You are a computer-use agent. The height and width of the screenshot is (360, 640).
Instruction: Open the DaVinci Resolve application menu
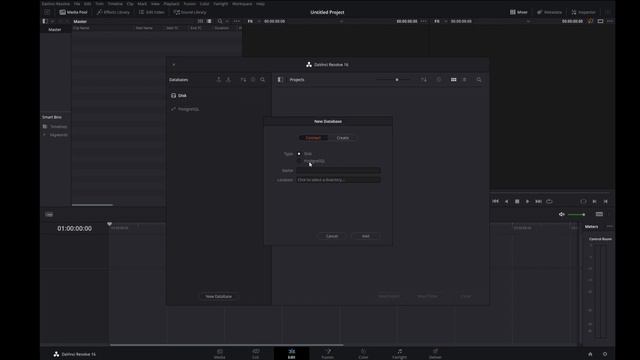56,4
